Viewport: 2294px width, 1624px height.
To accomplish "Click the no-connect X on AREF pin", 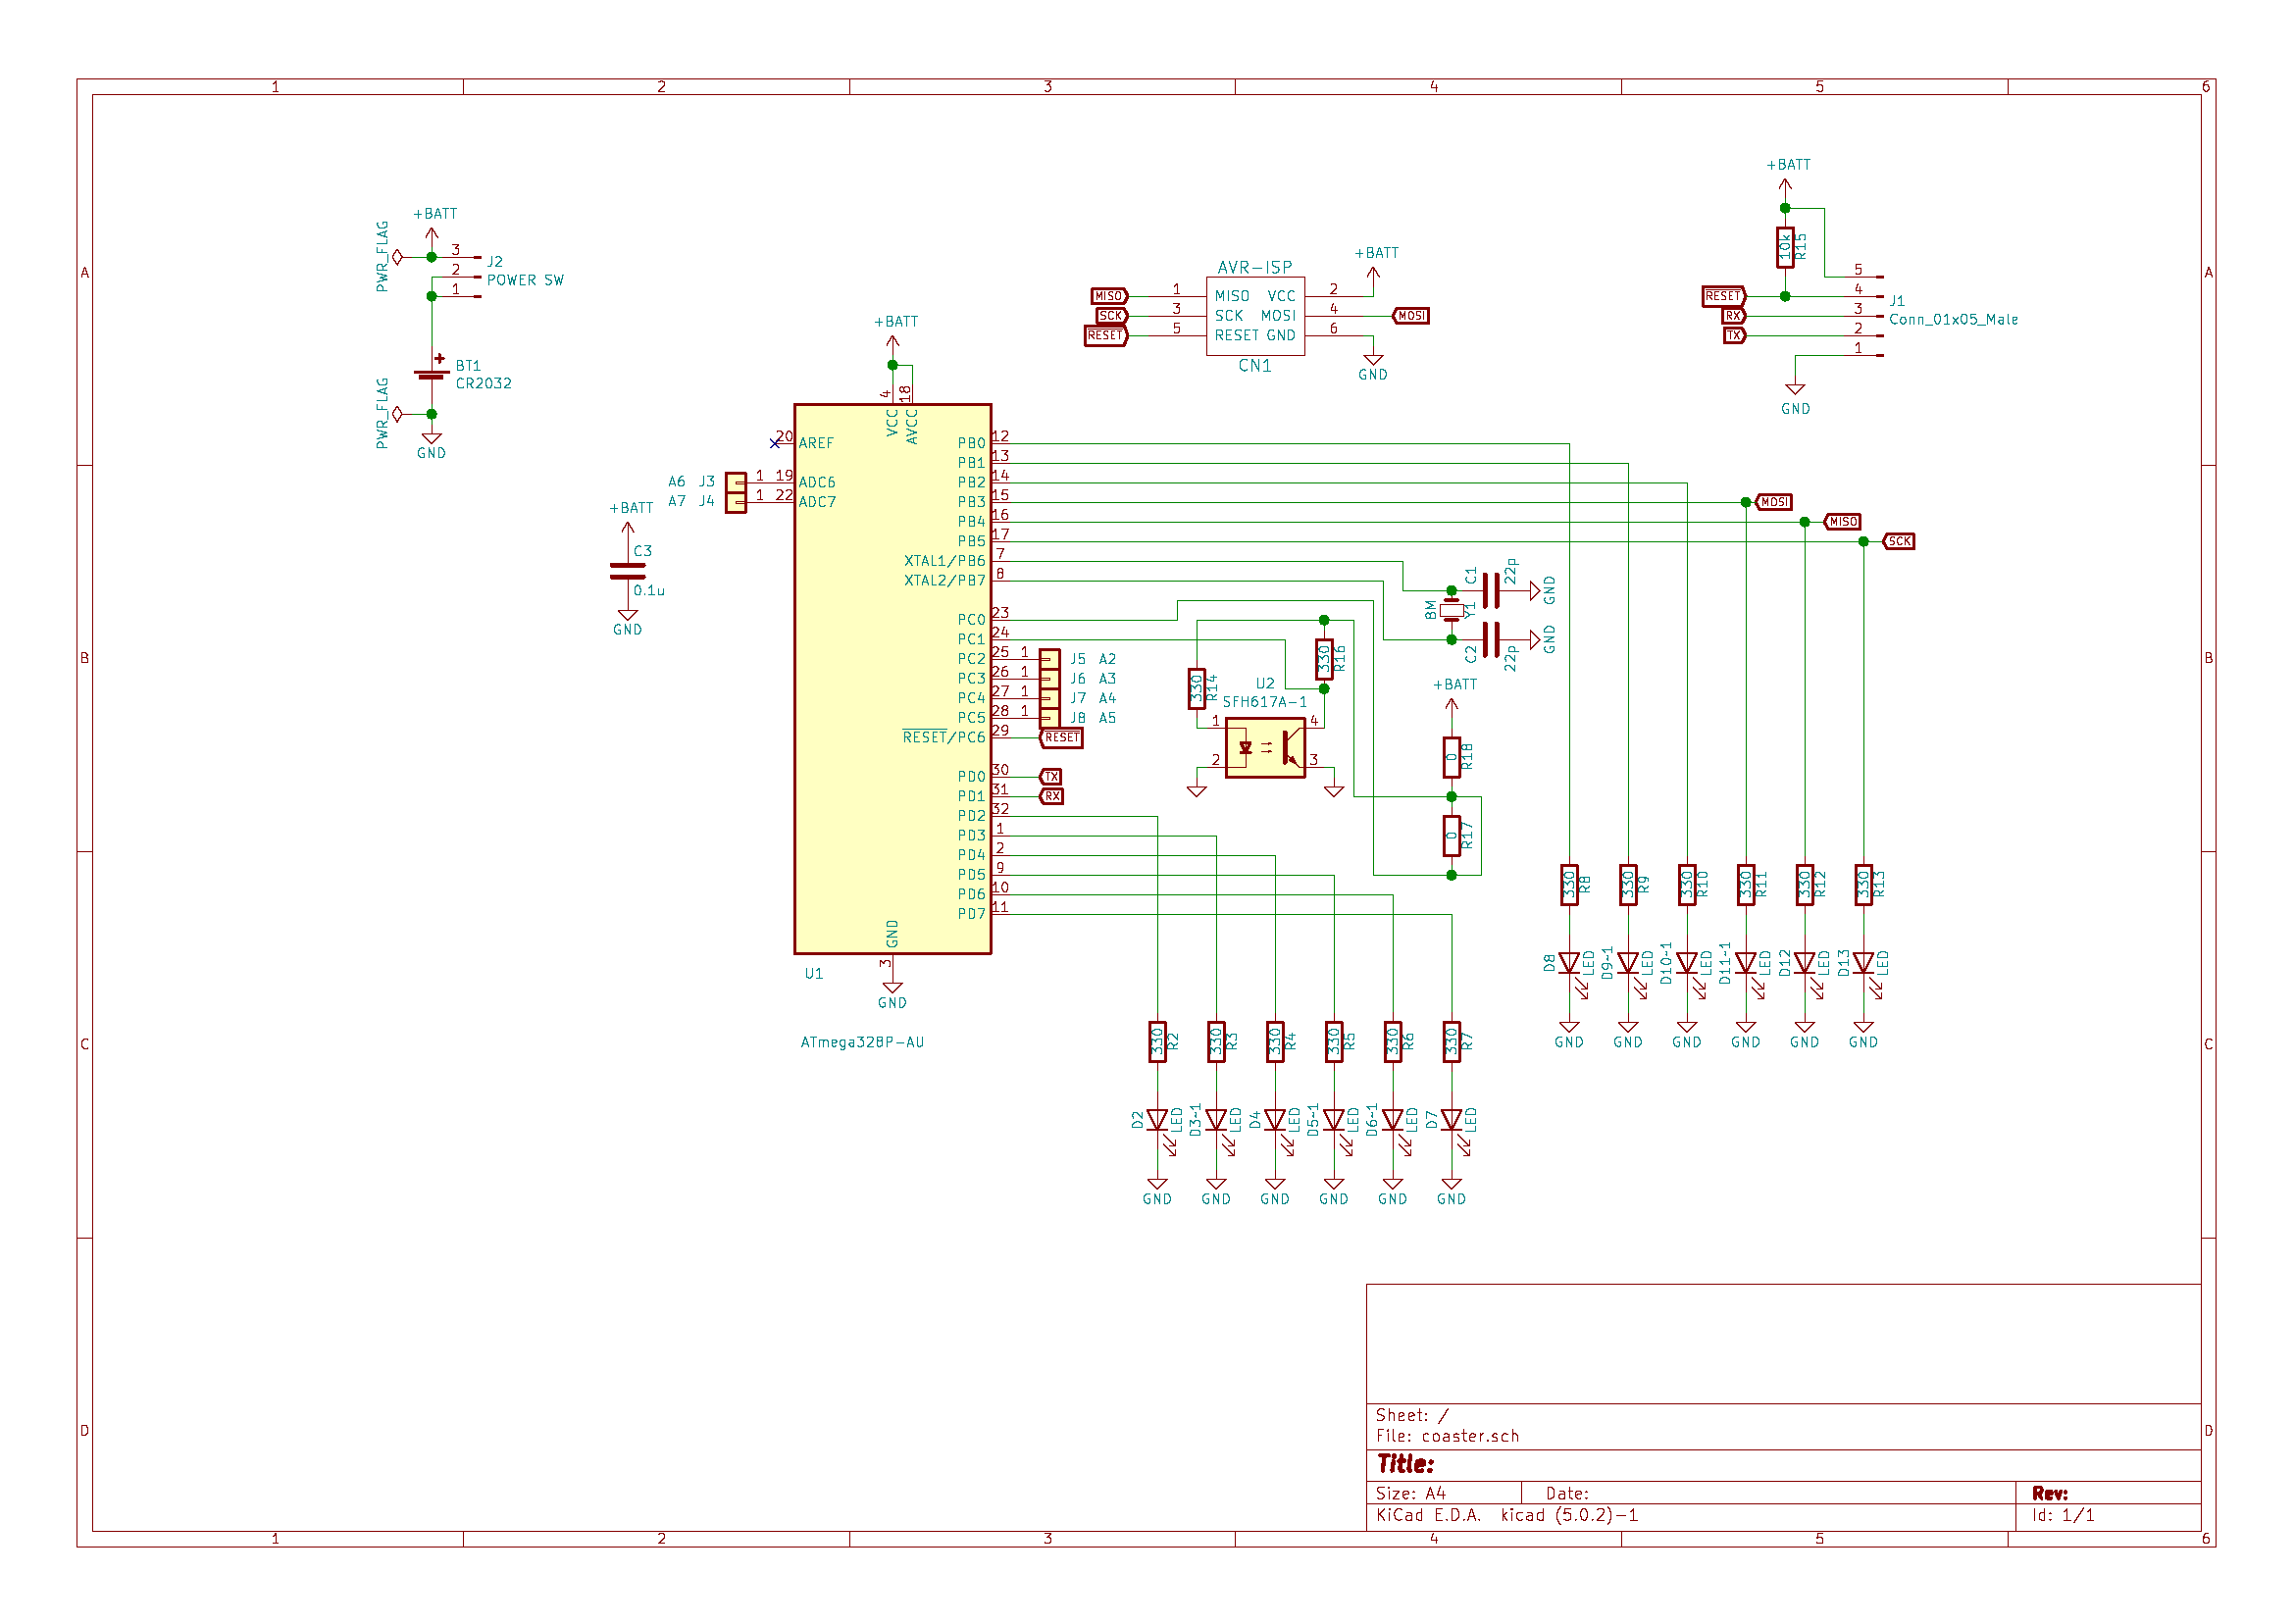I will click(x=774, y=443).
